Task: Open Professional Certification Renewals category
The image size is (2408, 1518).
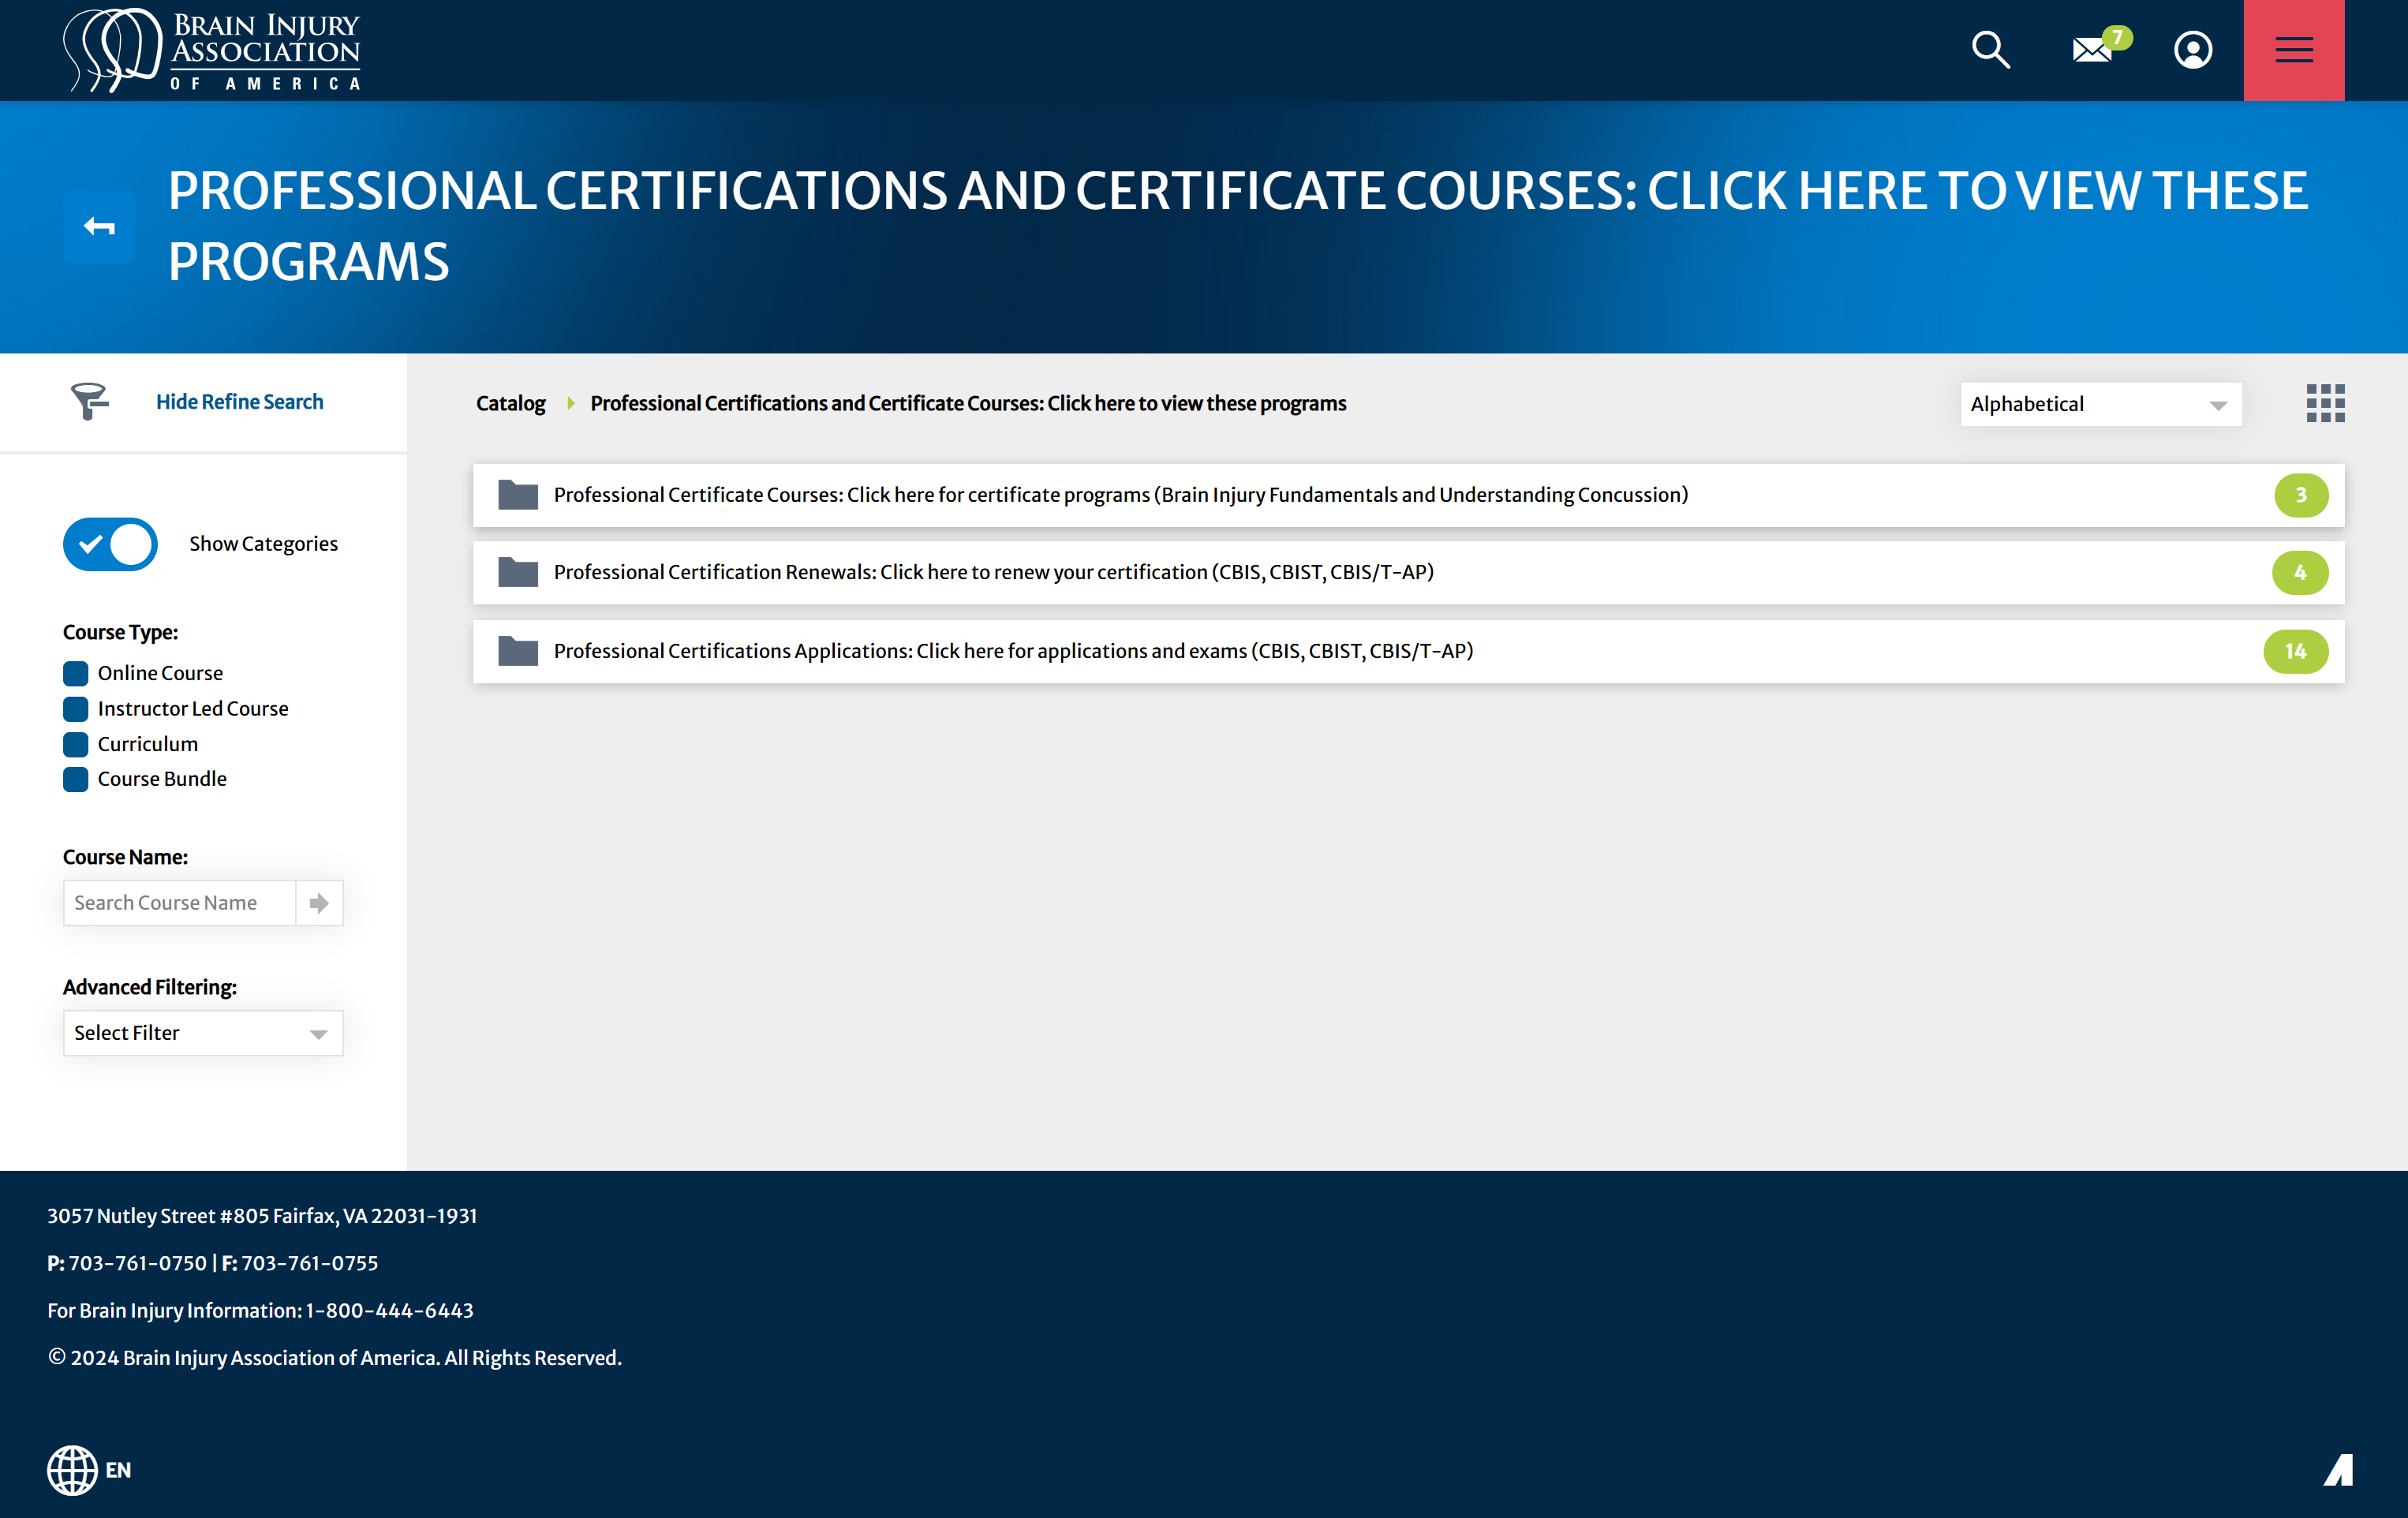Action: pos(1408,572)
